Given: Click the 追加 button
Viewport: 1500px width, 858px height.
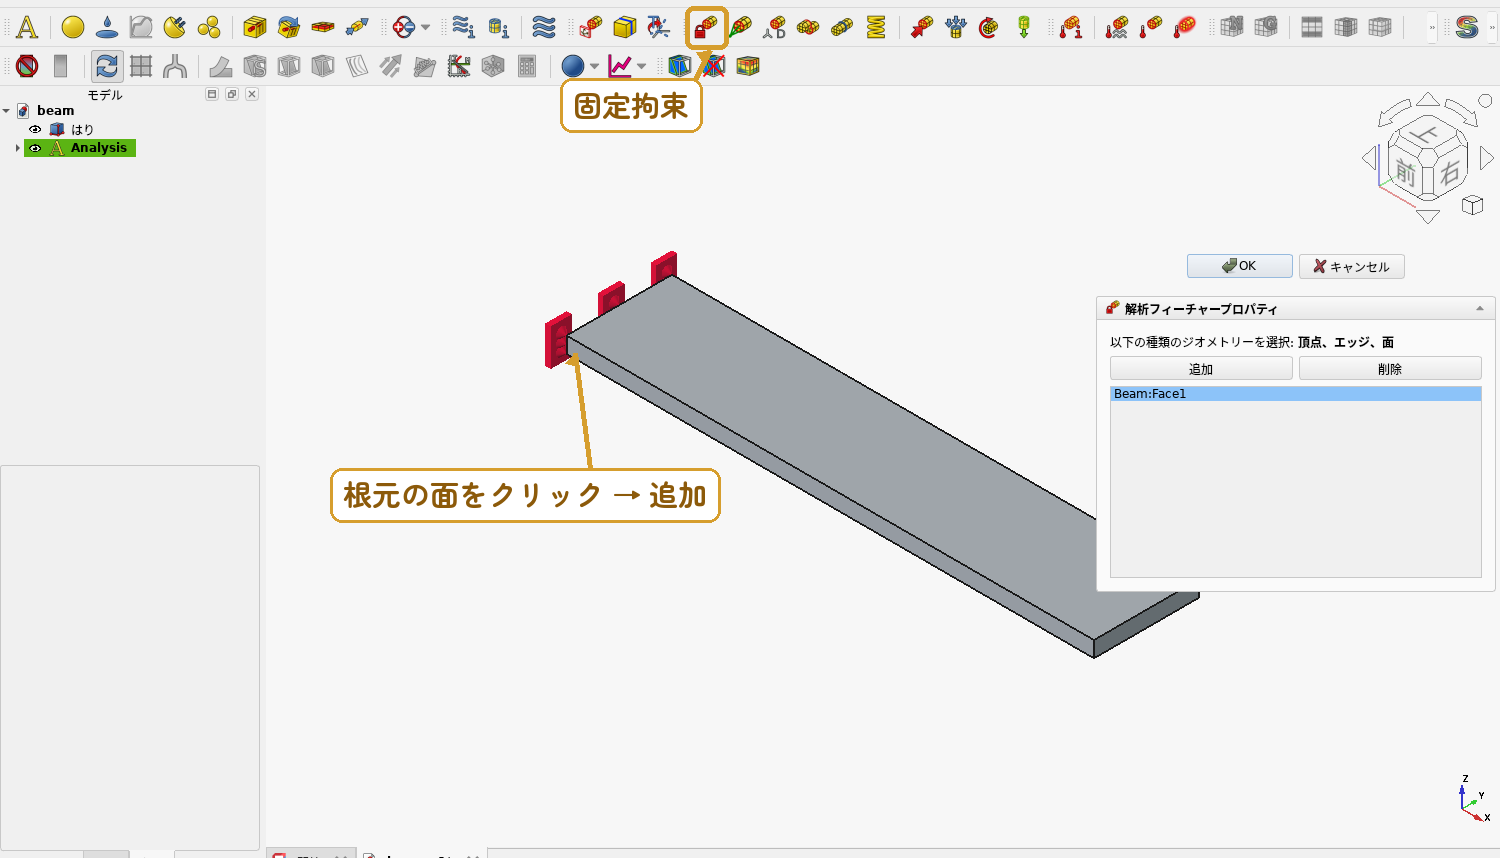Looking at the screenshot, I should tap(1201, 369).
